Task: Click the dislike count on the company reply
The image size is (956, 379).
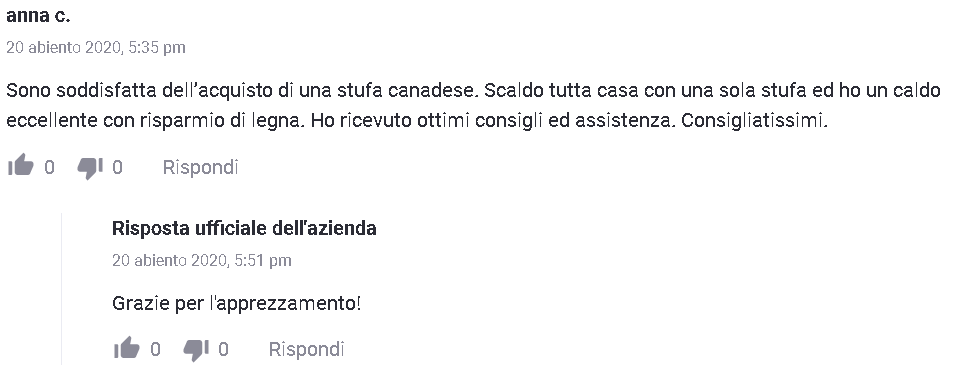Action: 223,349
